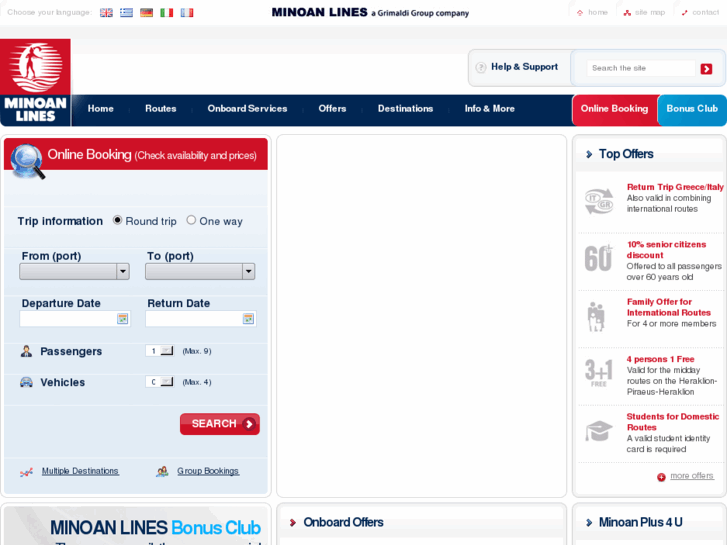Open the Departure Date calendar icon
This screenshot has height=545, width=727.
click(x=122, y=319)
